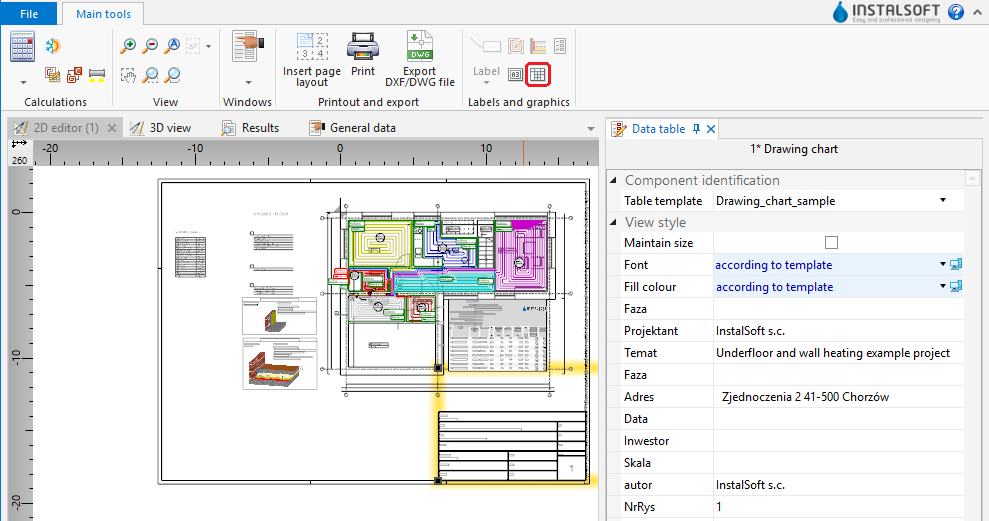Click the help question mark icon
This screenshot has height=521, width=989.
click(x=956, y=13)
